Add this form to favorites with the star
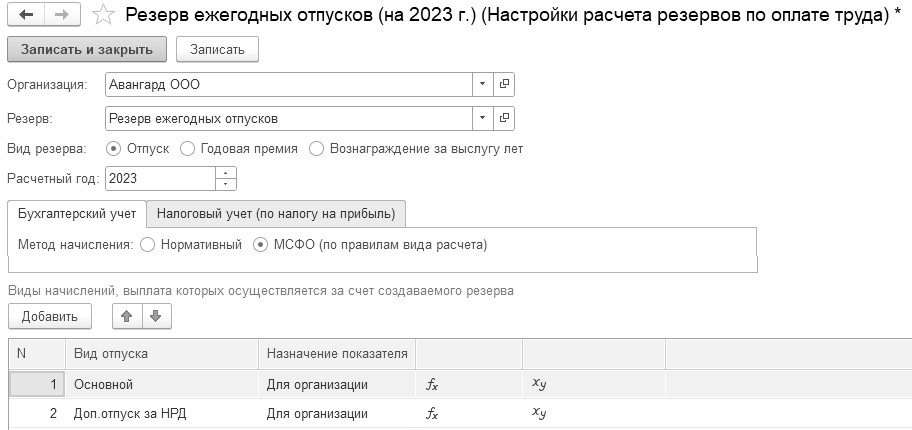The image size is (912, 430). click(104, 16)
